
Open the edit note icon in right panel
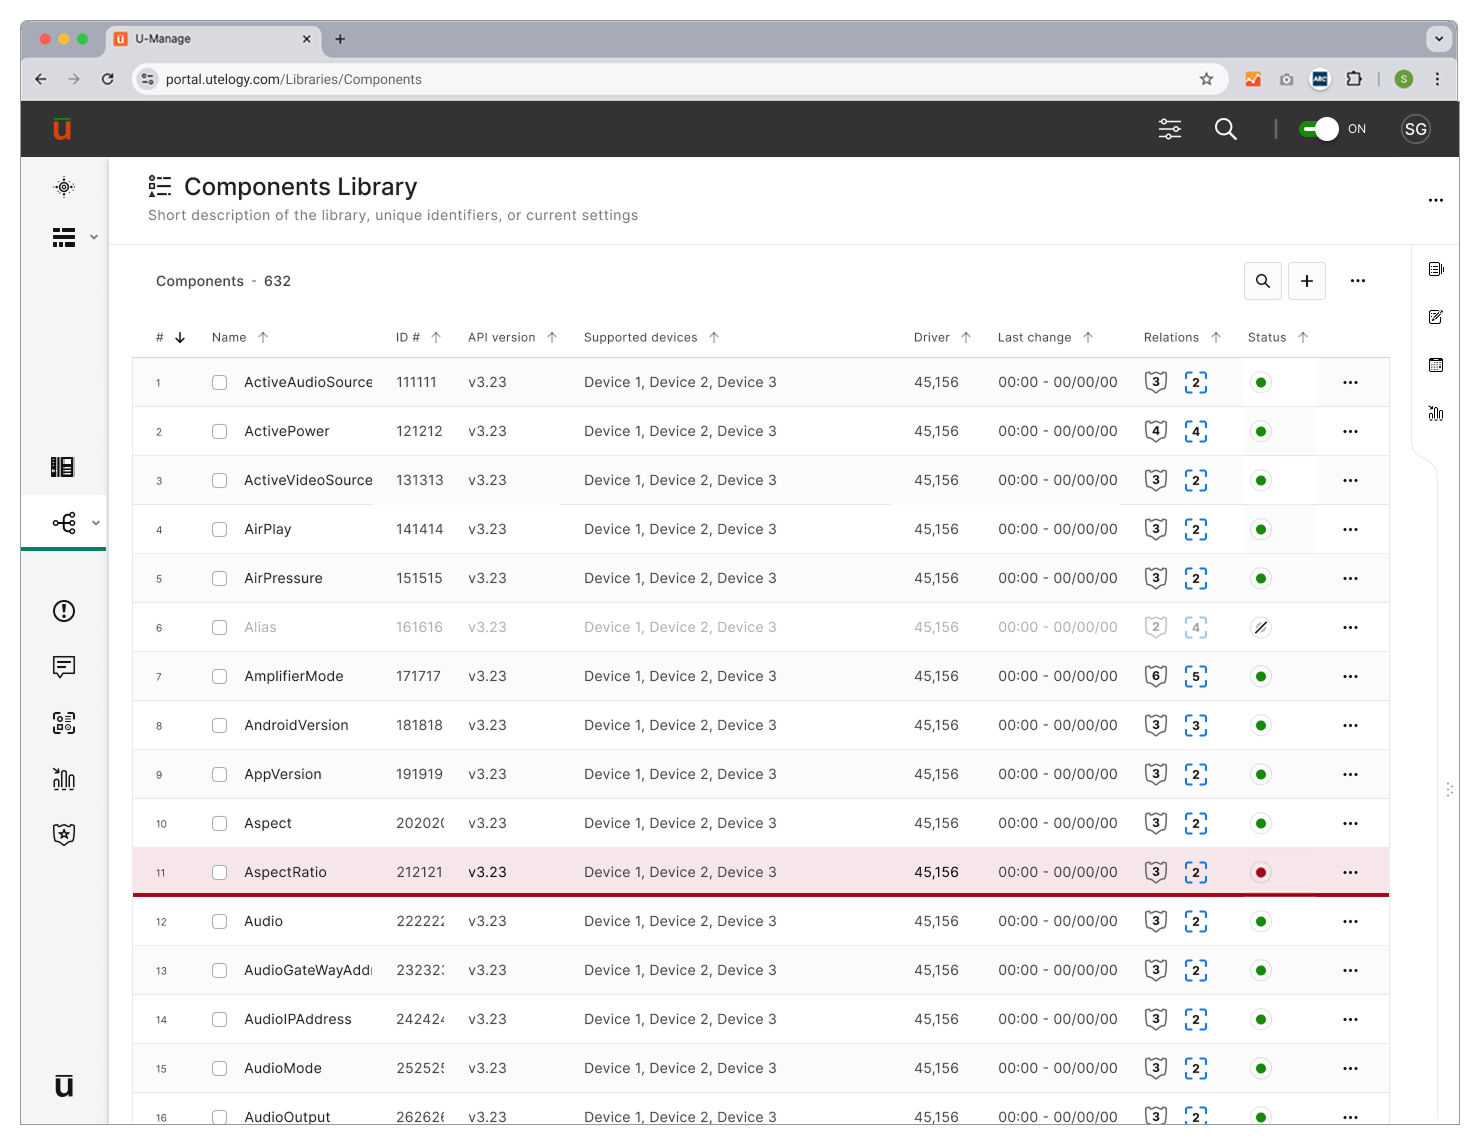pos(1436,317)
